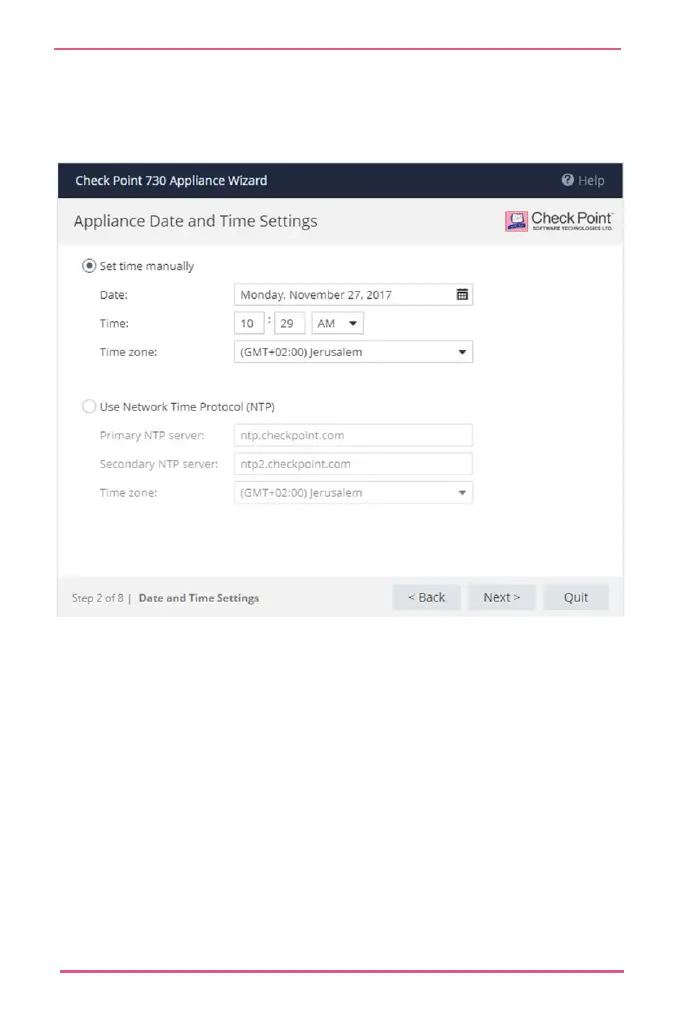Go back with the < Back button
Image resolution: width=680 pixels, height=1021 pixels.
(427, 597)
